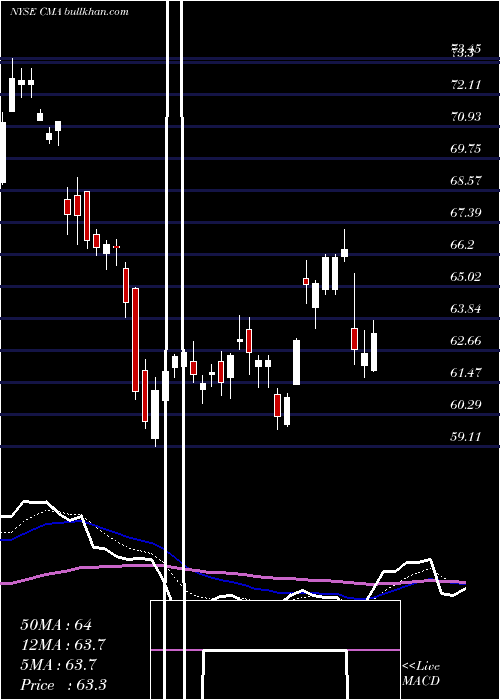This screenshot has height=700, width=500.
Task: Click the 60.29 price level label
Action: pyautogui.click(x=466, y=404)
